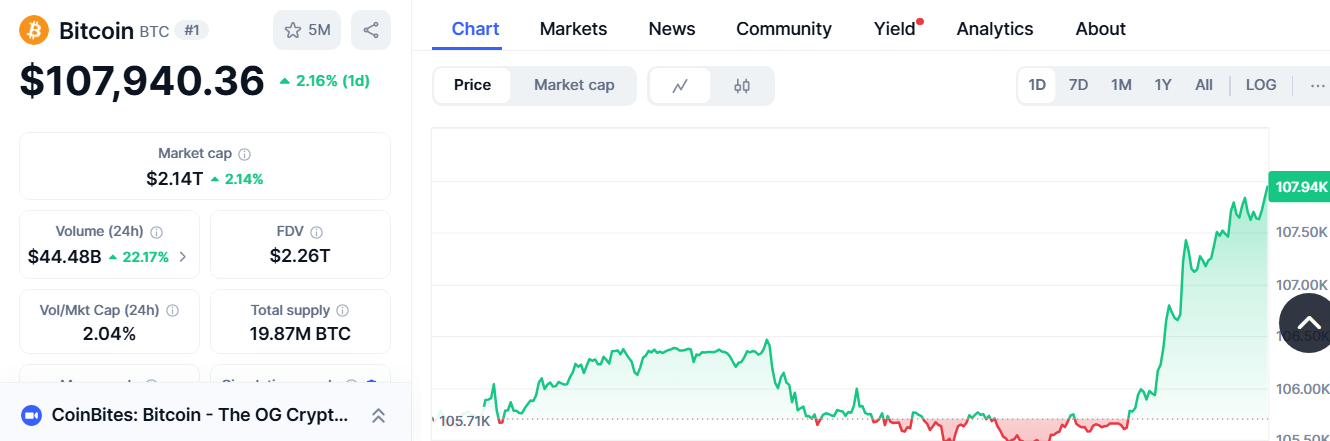Open the share icon button
The width and height of the screenshot is (1330, 441).
371,30
